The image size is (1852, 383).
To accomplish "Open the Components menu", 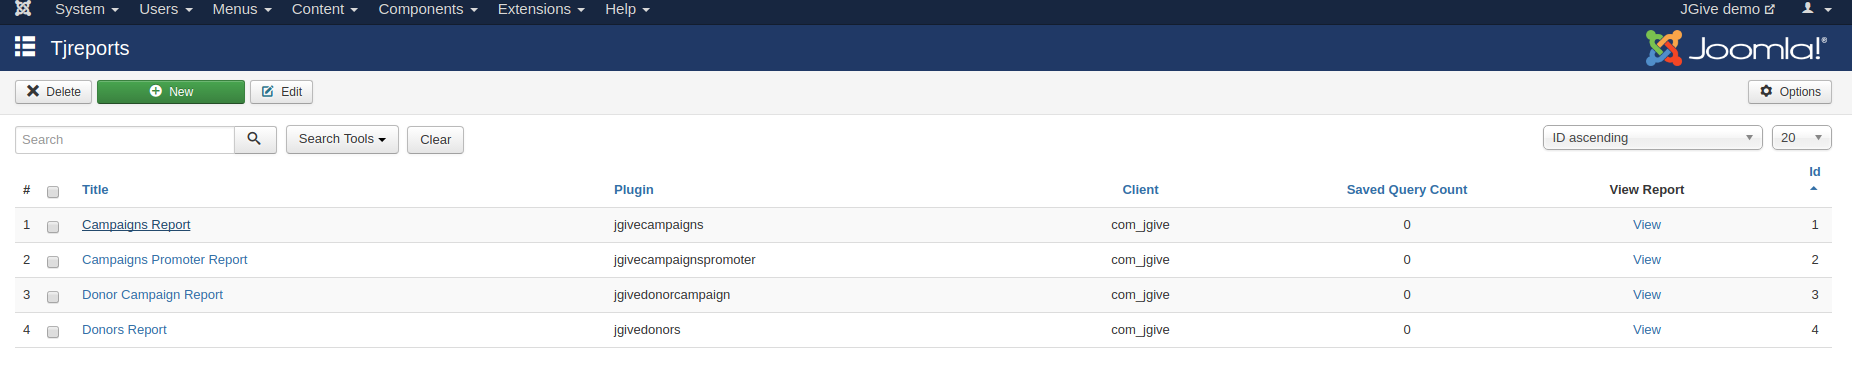I will pyautogui.click(x=428, y=9).
